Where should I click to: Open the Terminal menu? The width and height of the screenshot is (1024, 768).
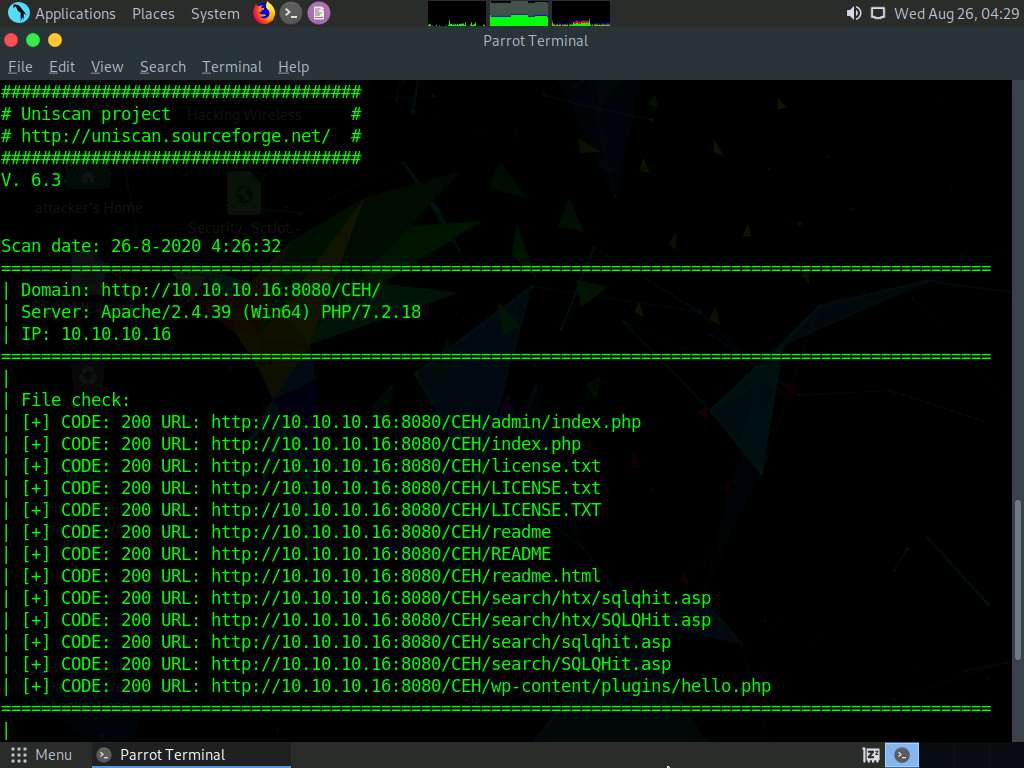(x=232, y=67)
